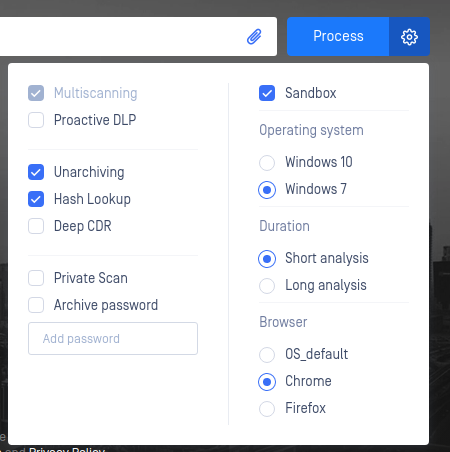The width and height of the screenshot is (450, 452).
Task: Uncheck the Unarchiving option
Action: [x=36, y=172]
